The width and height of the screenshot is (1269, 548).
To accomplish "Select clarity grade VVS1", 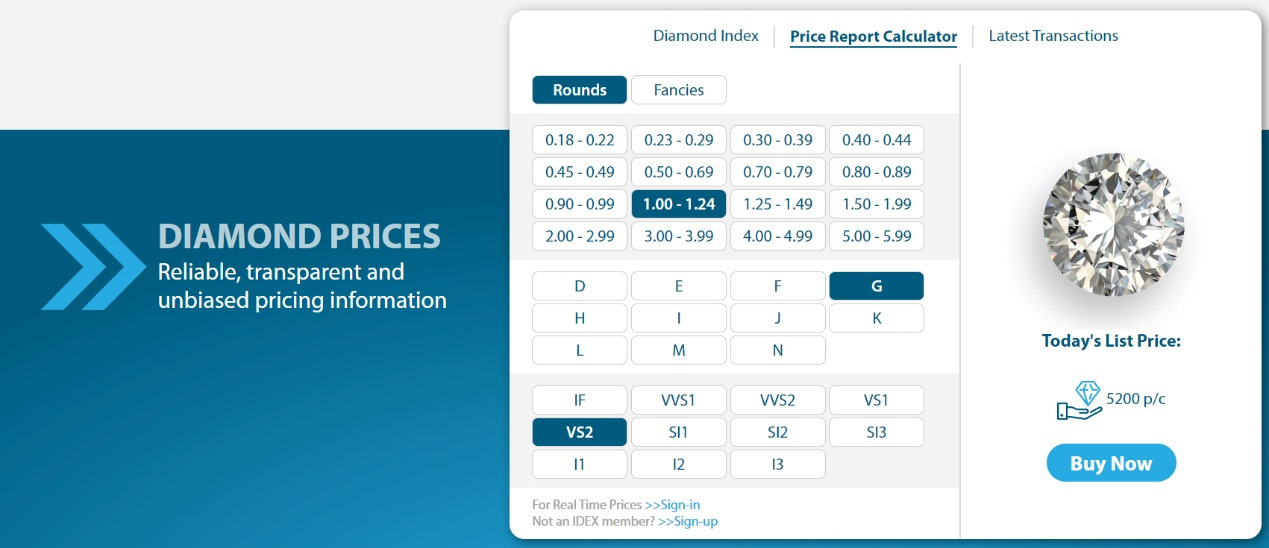I will (678, 400).
